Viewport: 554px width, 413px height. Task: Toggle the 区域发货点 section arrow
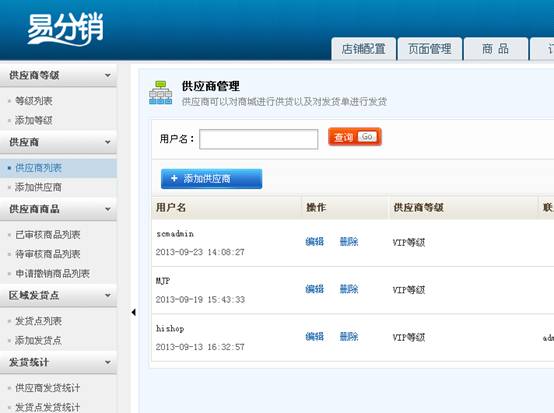pyautogui.click(x=108, y=295)
